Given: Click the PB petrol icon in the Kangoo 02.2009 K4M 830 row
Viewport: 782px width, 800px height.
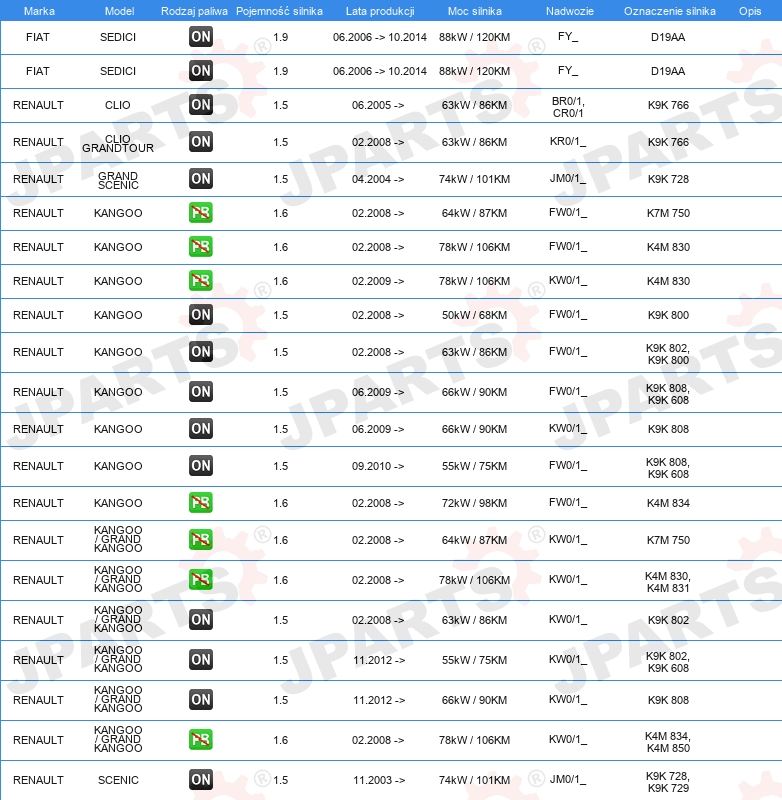Looking at the screenshot, I should pos(200,281).
